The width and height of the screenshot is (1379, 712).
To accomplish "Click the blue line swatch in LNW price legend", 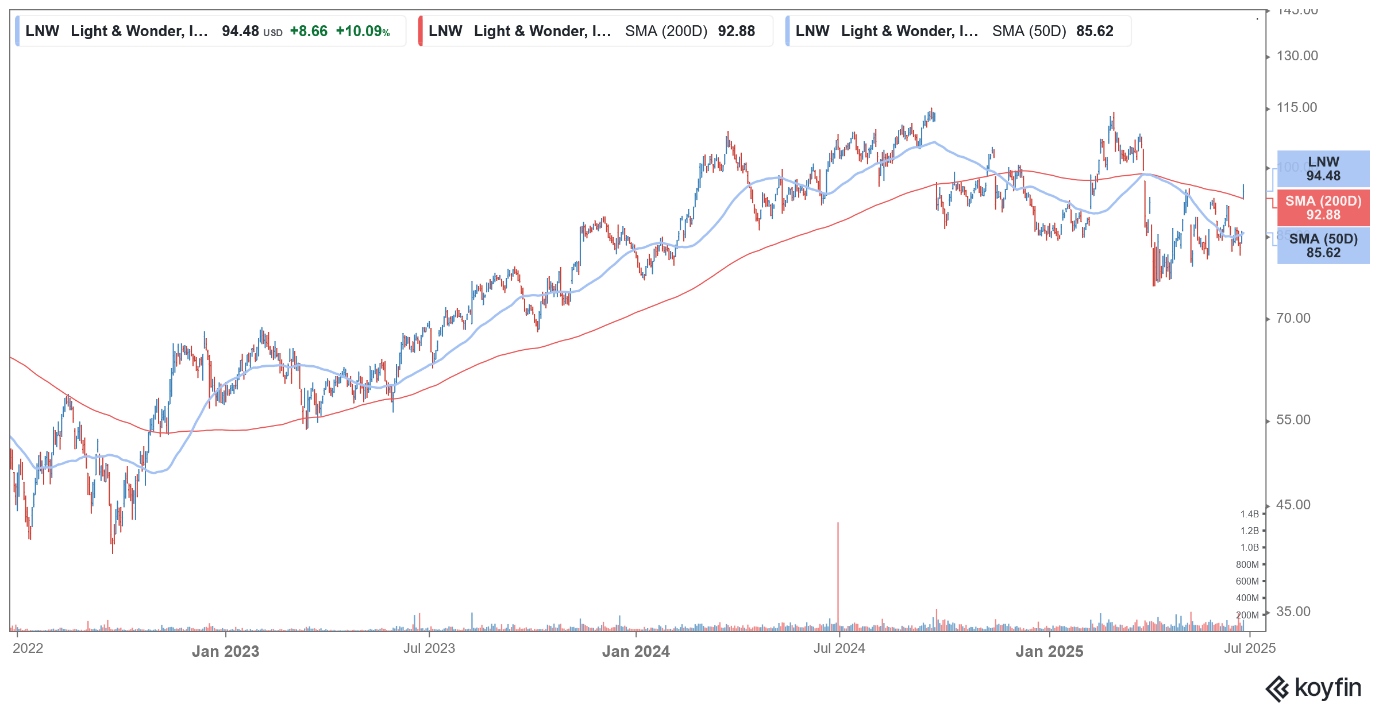I will click(19, 31).
